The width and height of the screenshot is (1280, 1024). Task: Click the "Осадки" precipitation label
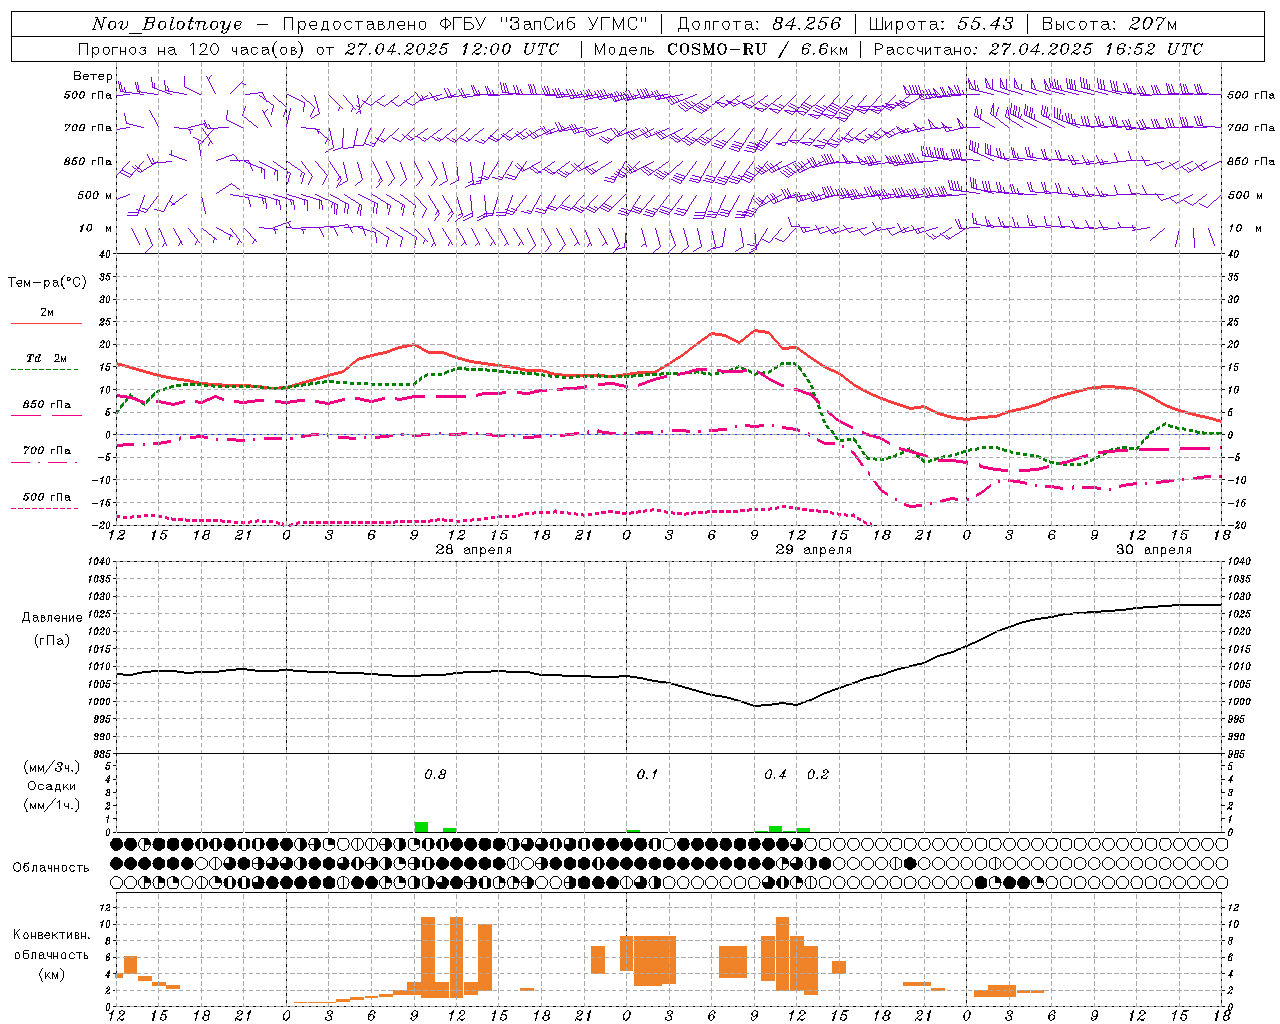tap(52, 786)
